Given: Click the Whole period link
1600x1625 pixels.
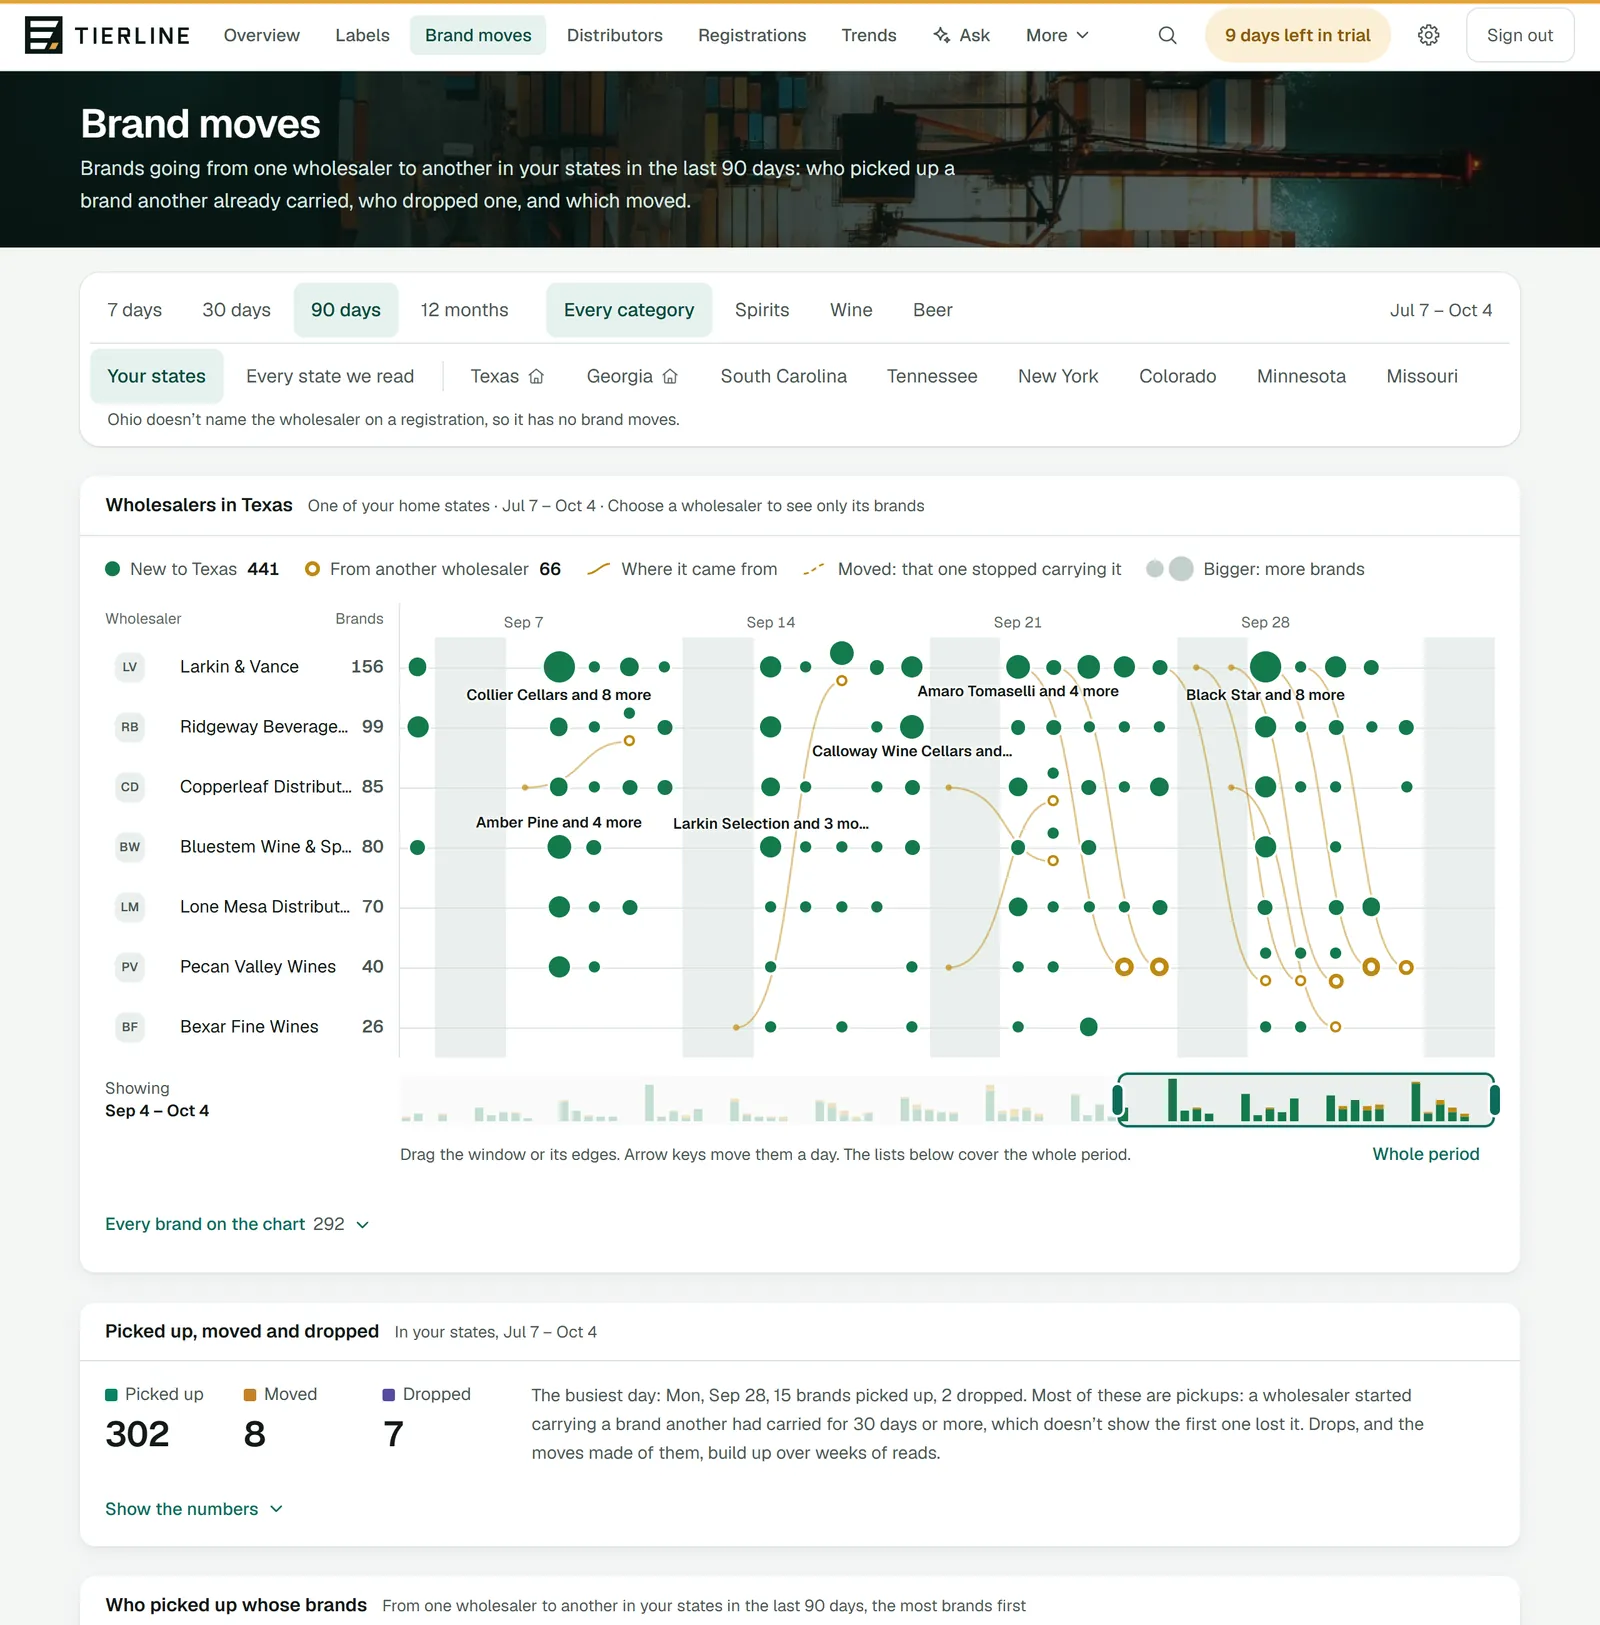Looking at the screenshot, I should (1425, 1154).
